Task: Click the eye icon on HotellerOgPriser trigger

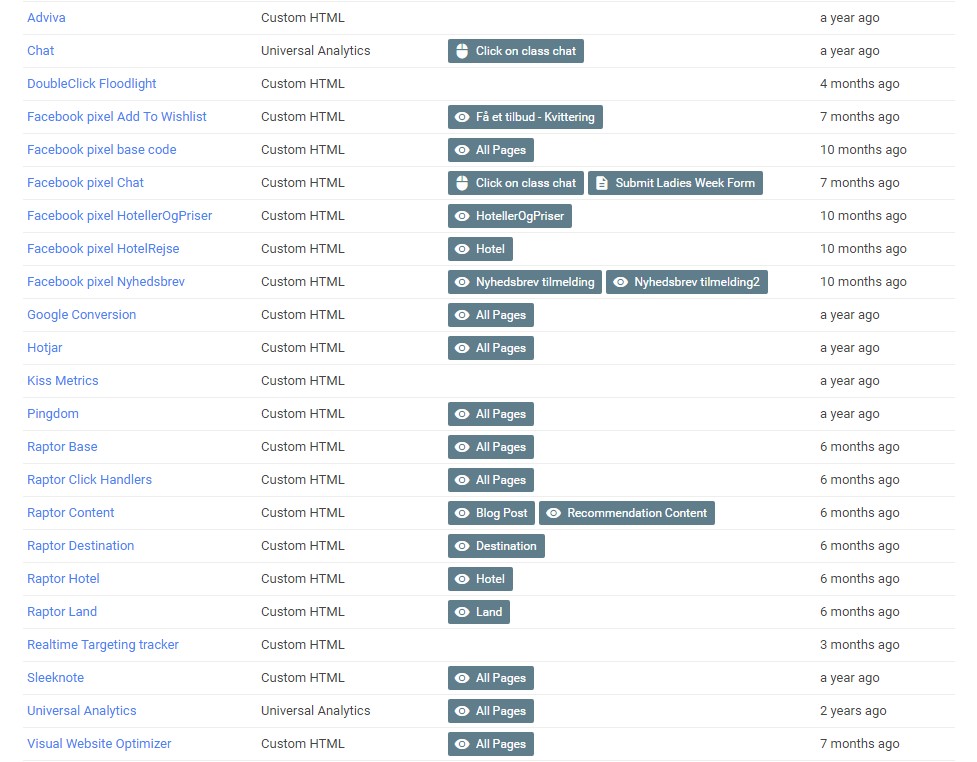Action: (x=462, y=216)
